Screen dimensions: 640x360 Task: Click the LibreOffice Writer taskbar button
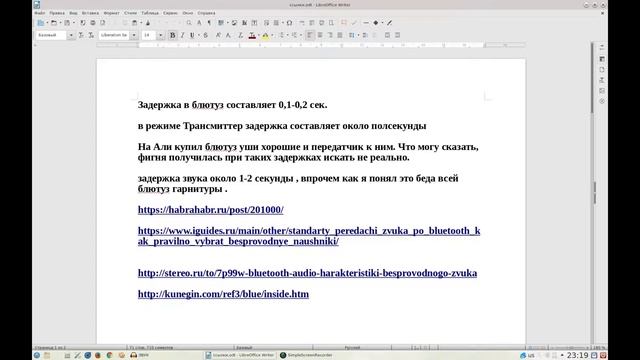(240, 356)
